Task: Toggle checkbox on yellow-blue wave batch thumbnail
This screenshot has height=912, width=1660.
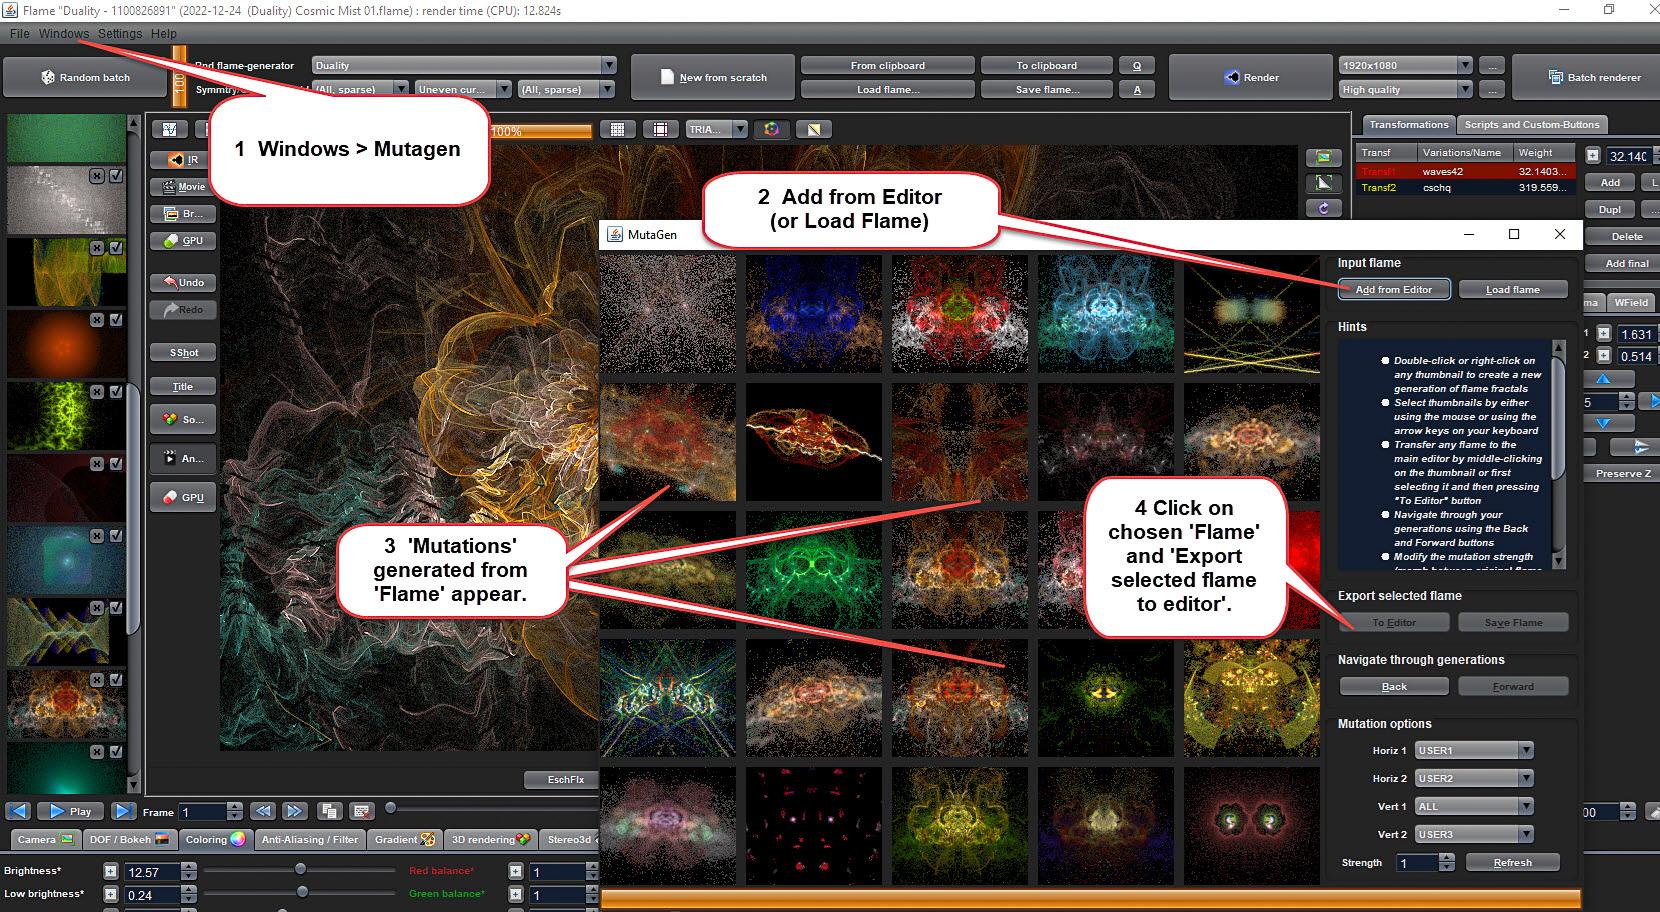Action: pyautogui.click(x=116, y=608)
